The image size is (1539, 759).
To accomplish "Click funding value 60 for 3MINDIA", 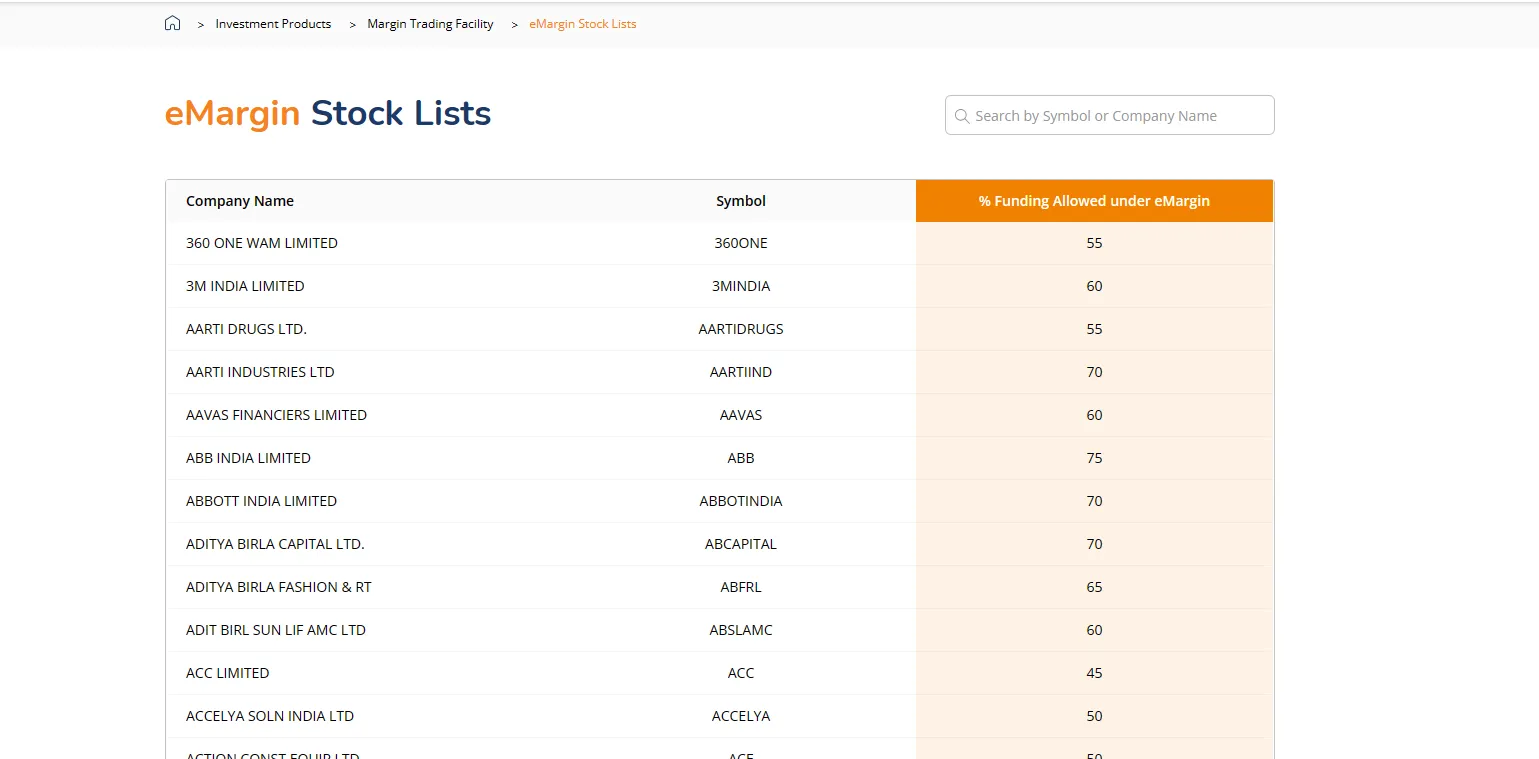I will coord(1094,286).
